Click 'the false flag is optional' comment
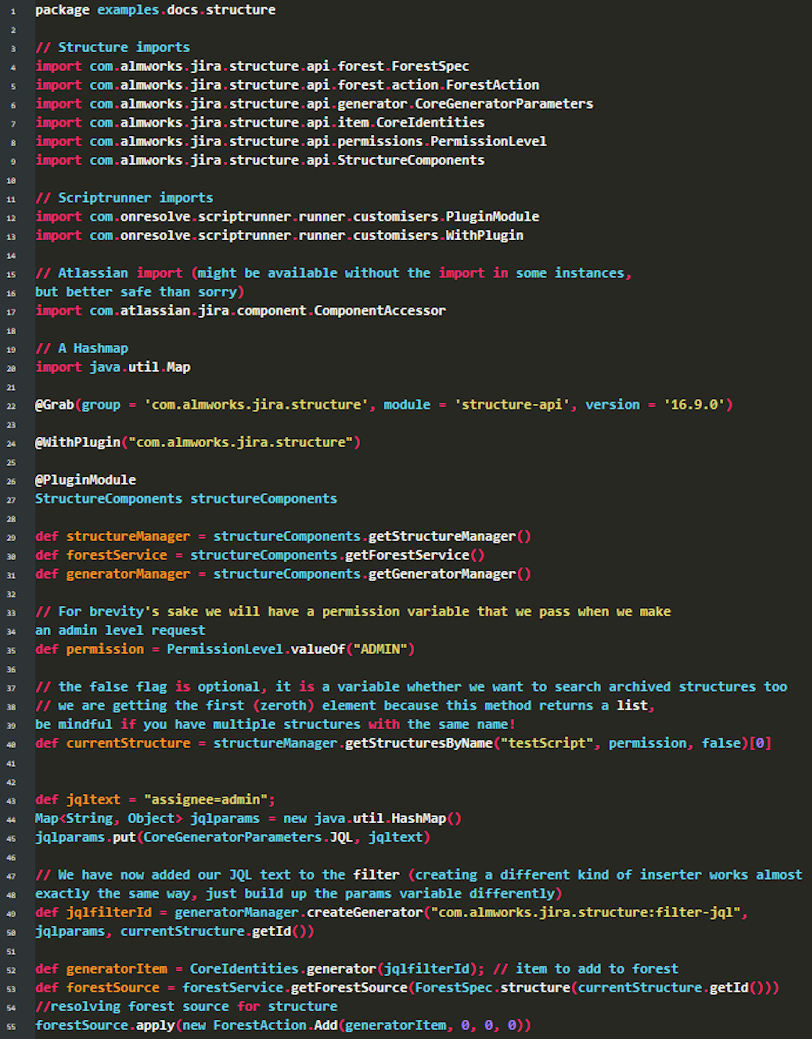This screenshot has height=1039, width=812. [x=411, y=686]
